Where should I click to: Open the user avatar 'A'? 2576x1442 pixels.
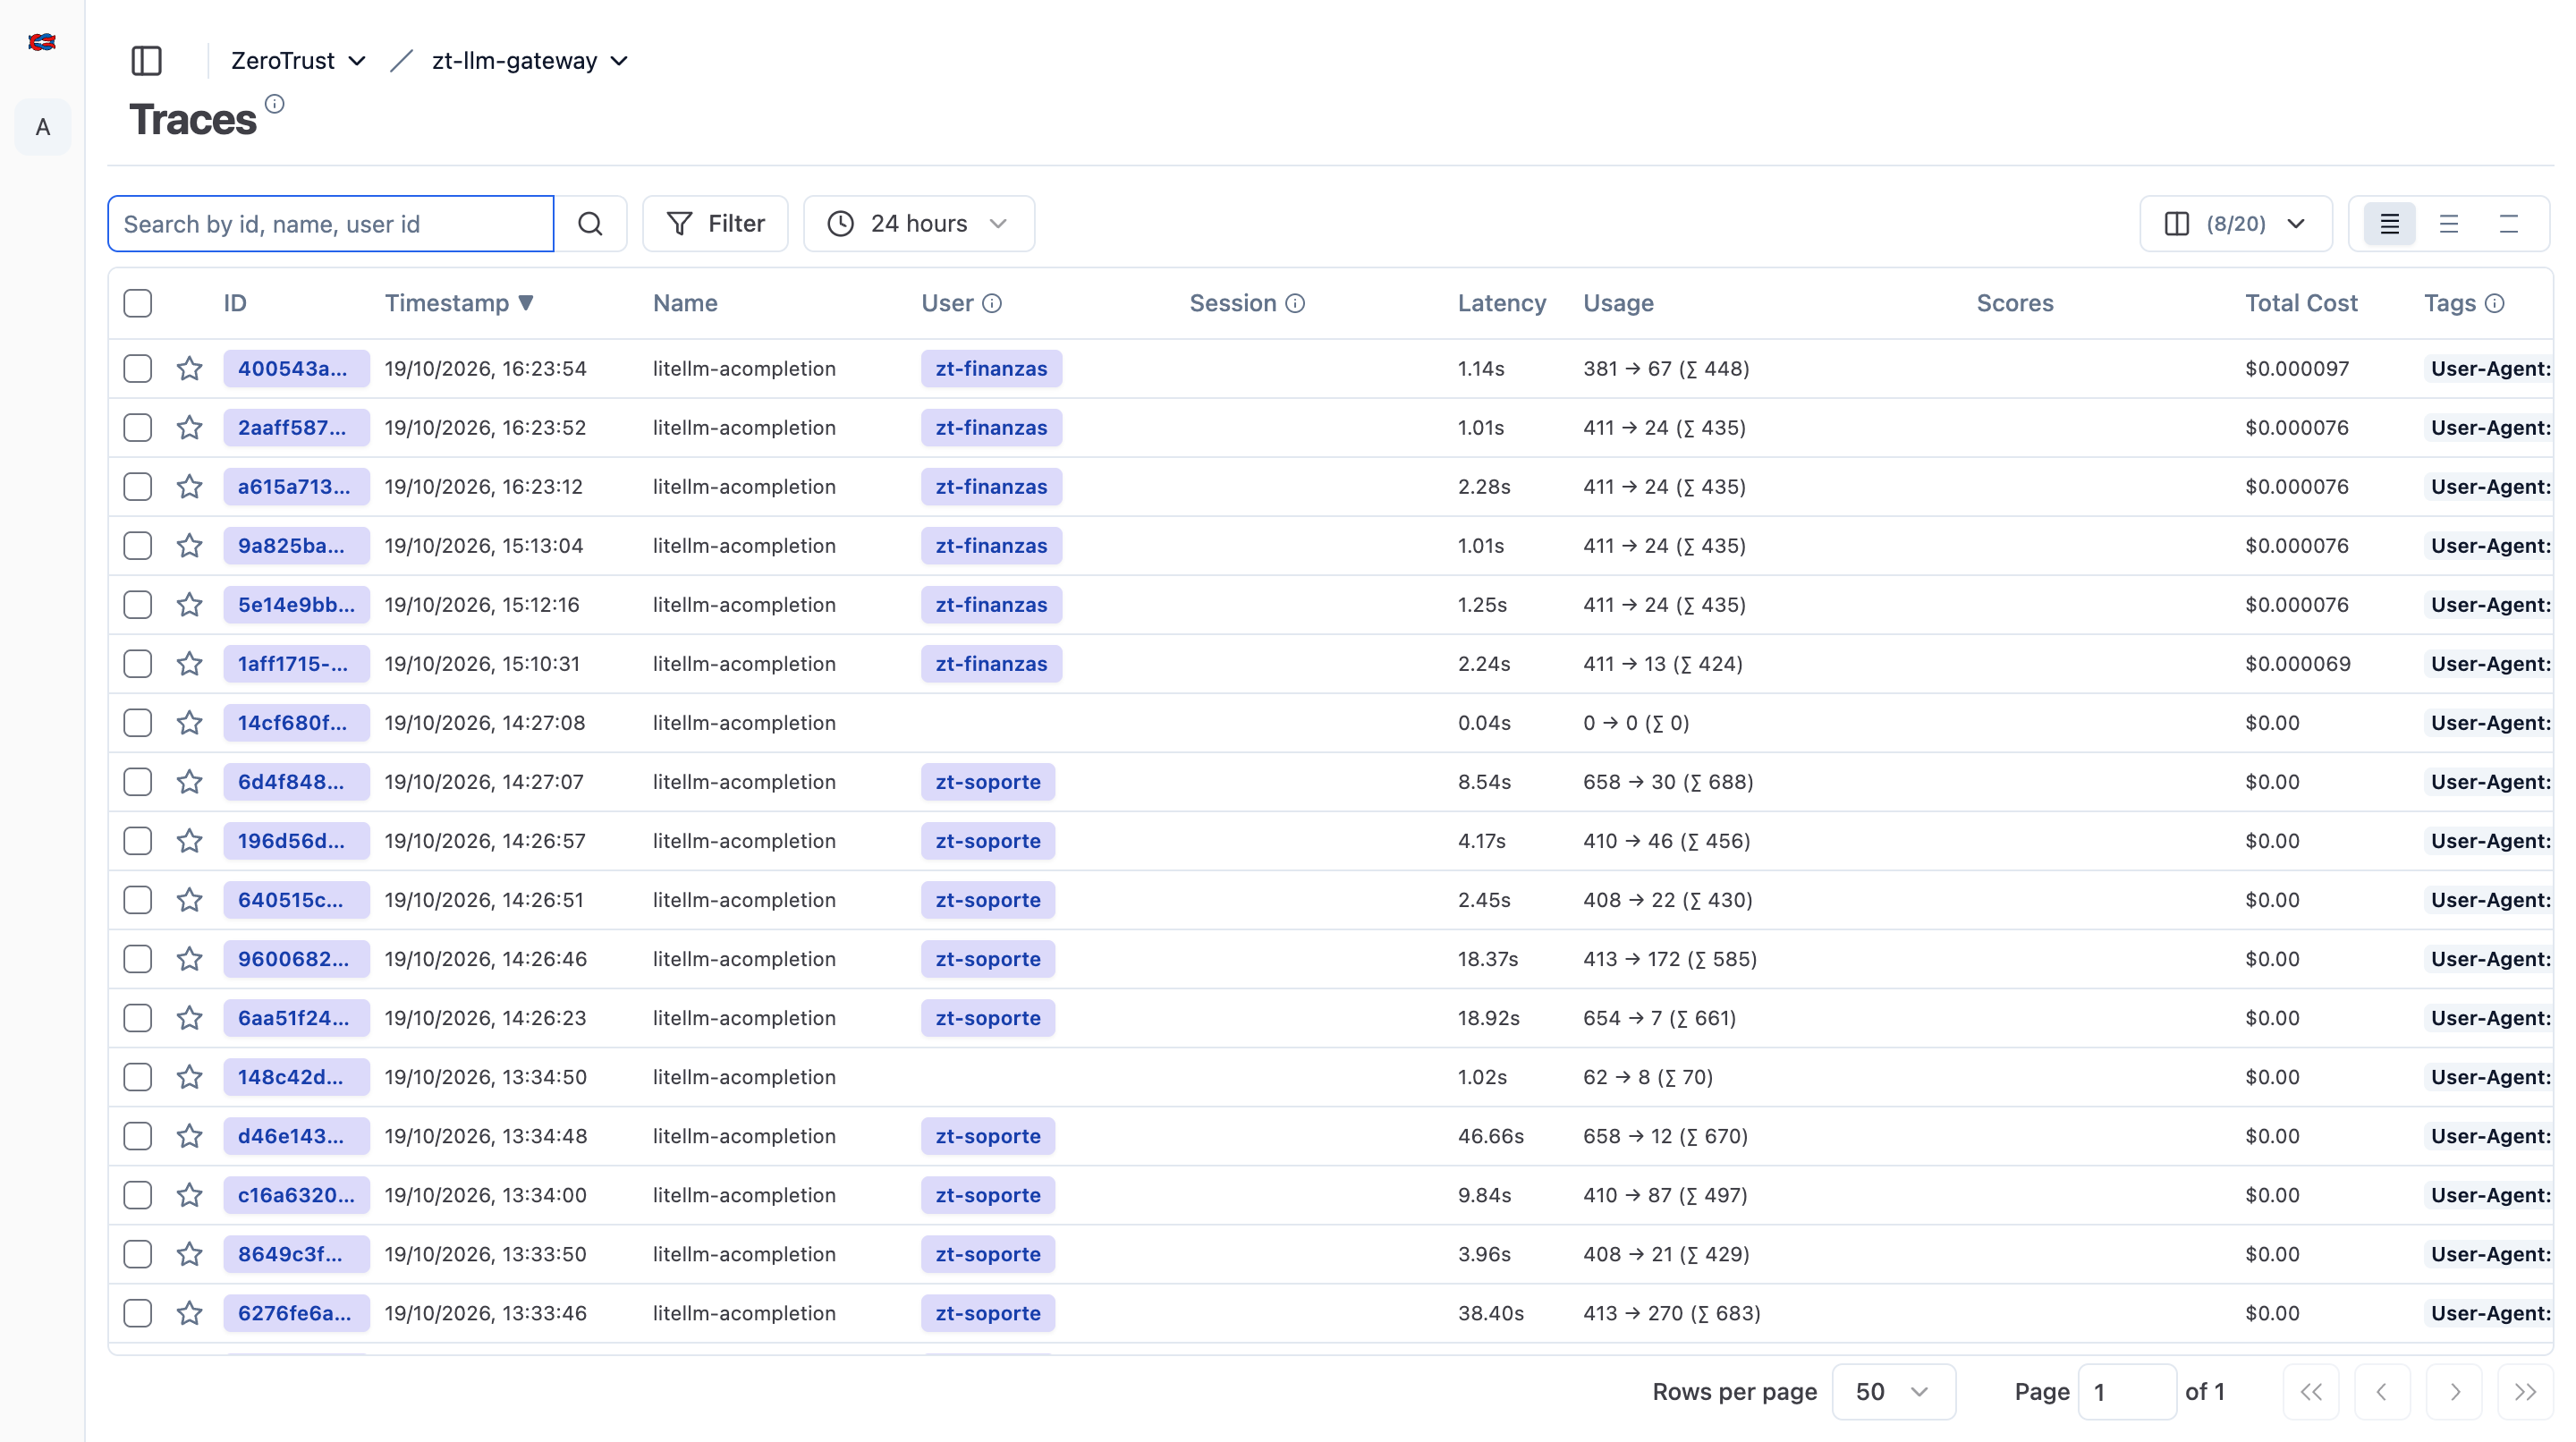click(43, 127)
